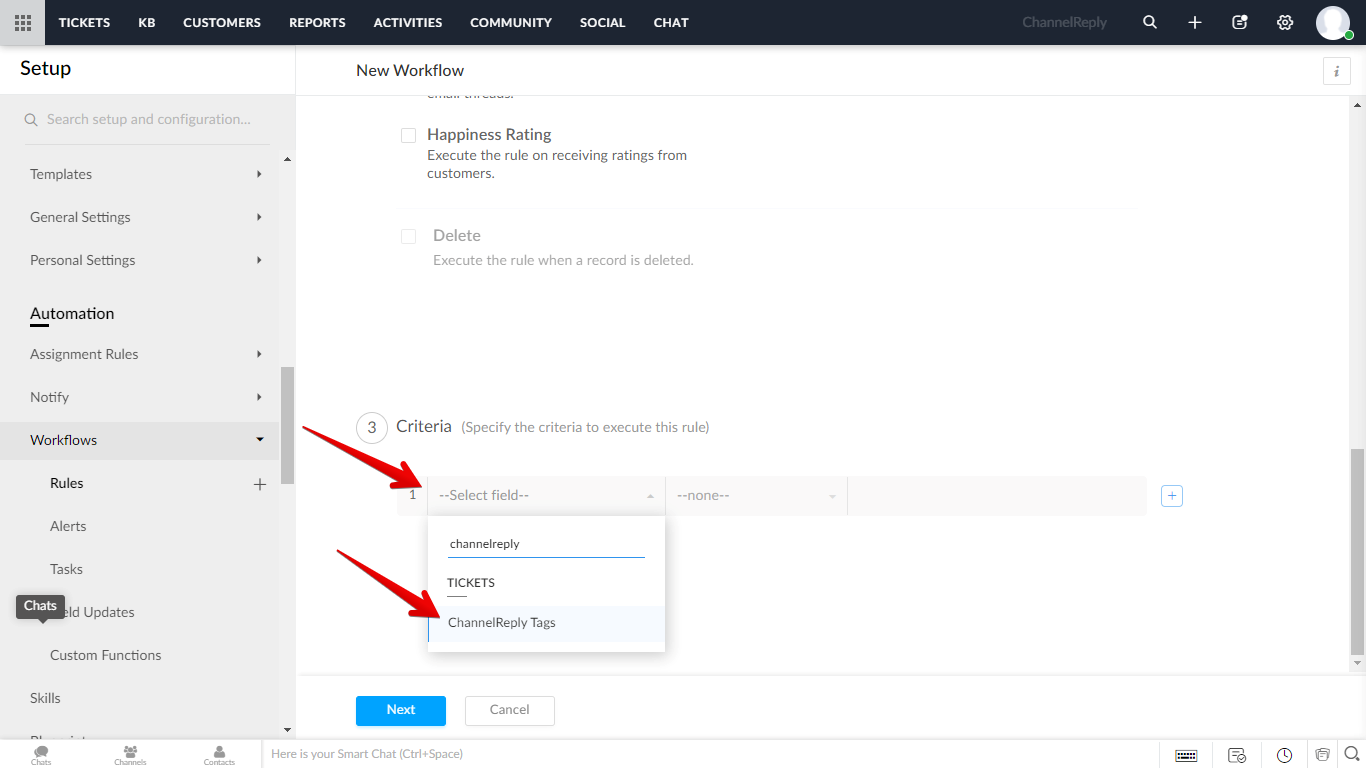Viewport: 1366px width, 768px height.
Task: Click the plus quick-add icon in header
Action: tap(1195, 22)
